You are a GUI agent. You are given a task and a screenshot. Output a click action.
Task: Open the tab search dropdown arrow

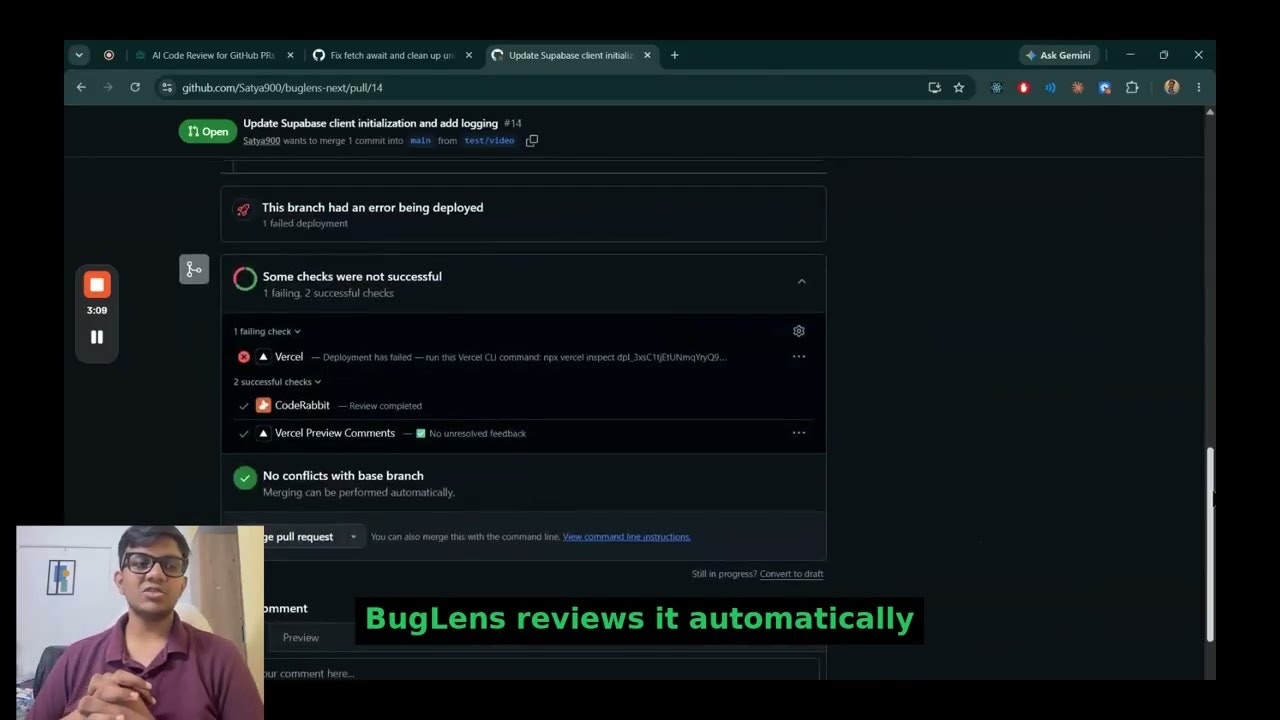pyautogui.click(x=79, y=55)
